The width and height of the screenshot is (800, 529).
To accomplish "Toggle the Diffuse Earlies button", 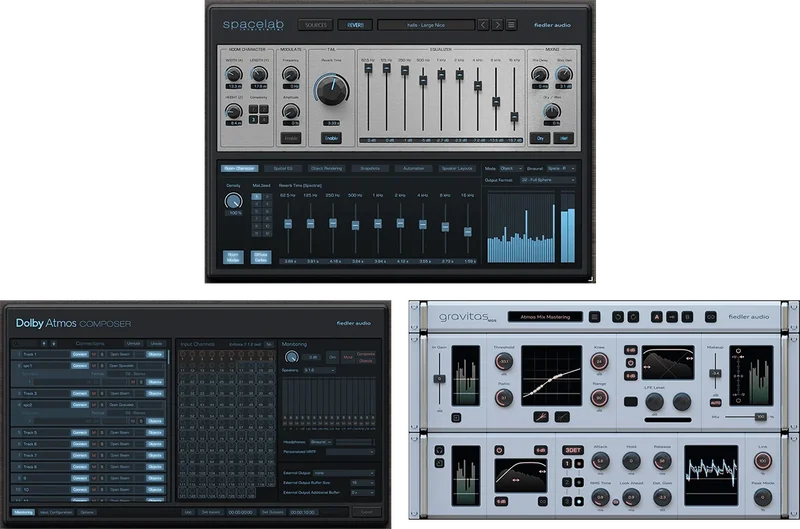I will (261, 257).
